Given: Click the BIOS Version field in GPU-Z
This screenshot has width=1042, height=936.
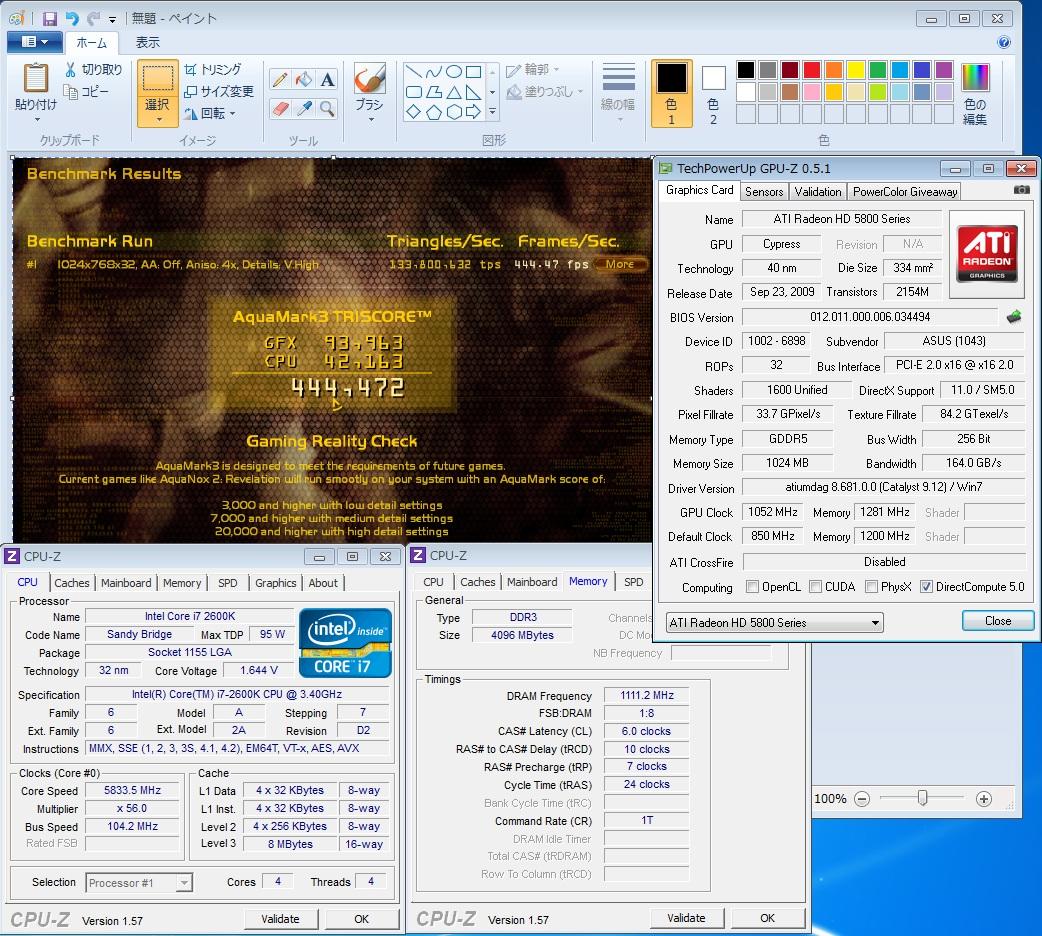Looking at the screenshot, I should click(x=869, y=317).
